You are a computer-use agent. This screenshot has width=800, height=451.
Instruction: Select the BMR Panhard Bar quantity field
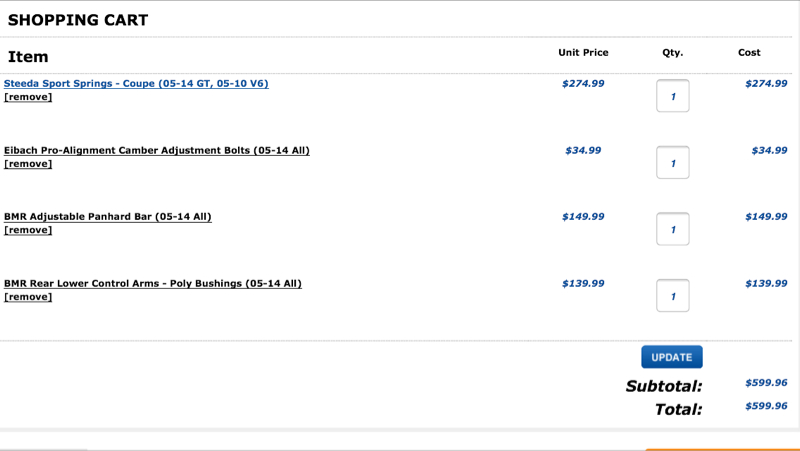(673, 229)
